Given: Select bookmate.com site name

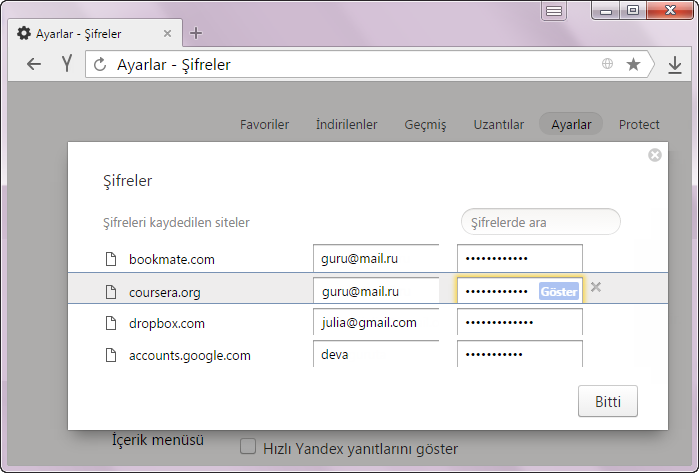Looking at the screenshot, I should coord(172,259).
